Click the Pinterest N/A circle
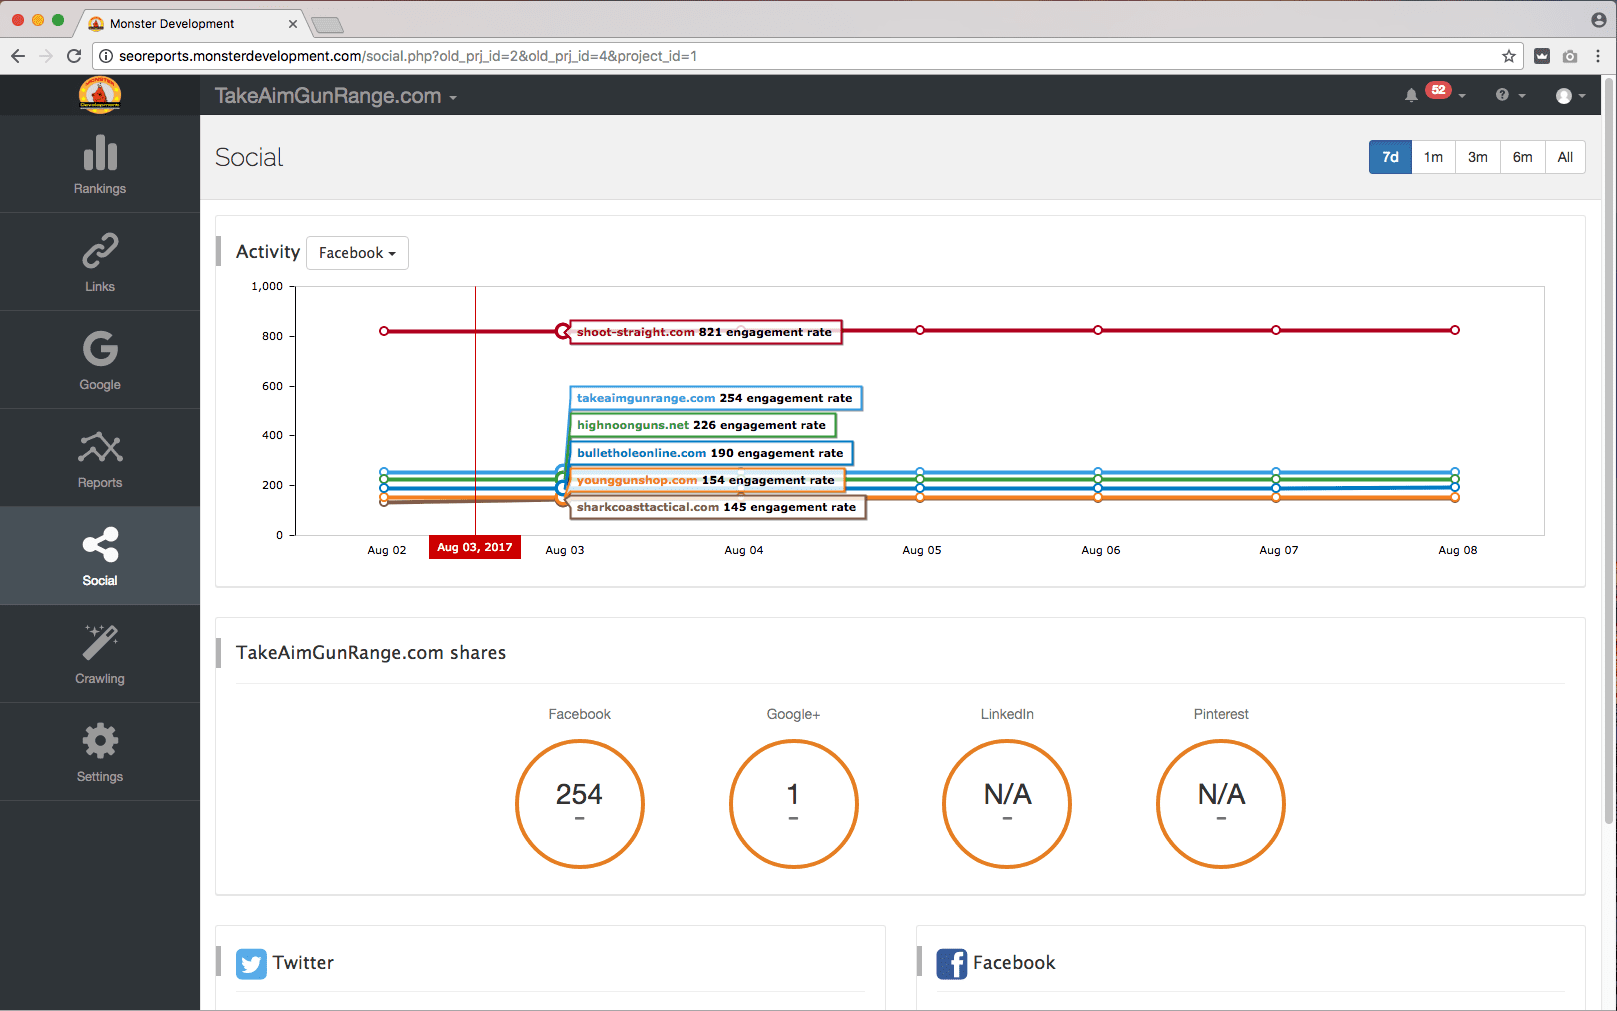The height and width of the screenshot is (1011, 1617). (1221, 804)
